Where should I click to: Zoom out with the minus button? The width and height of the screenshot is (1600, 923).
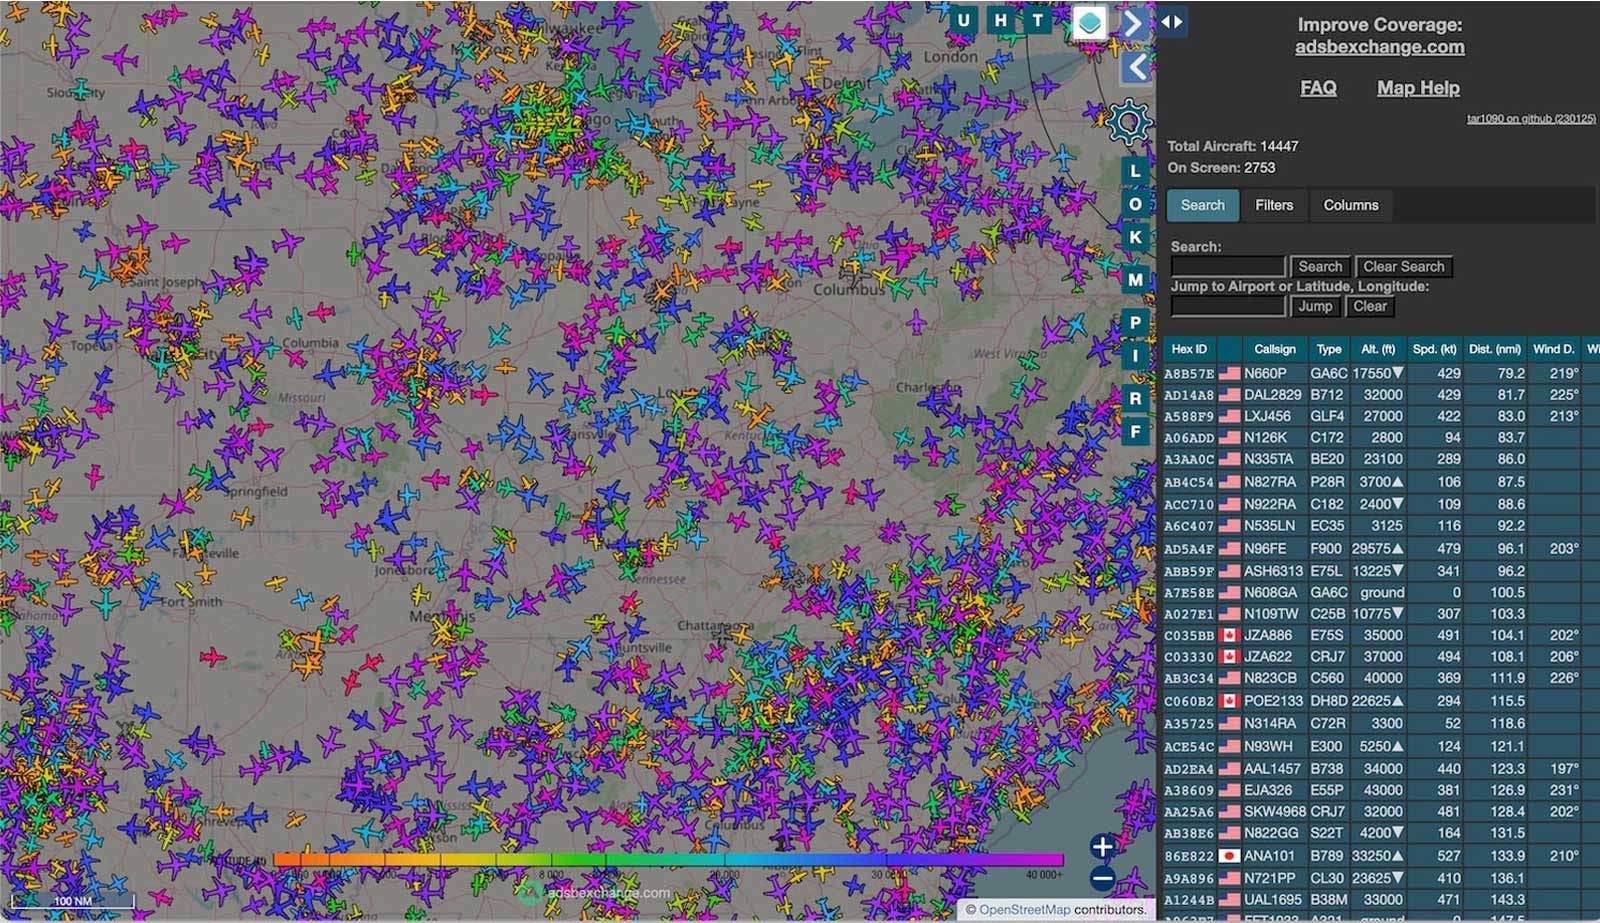click(1102, 879)
